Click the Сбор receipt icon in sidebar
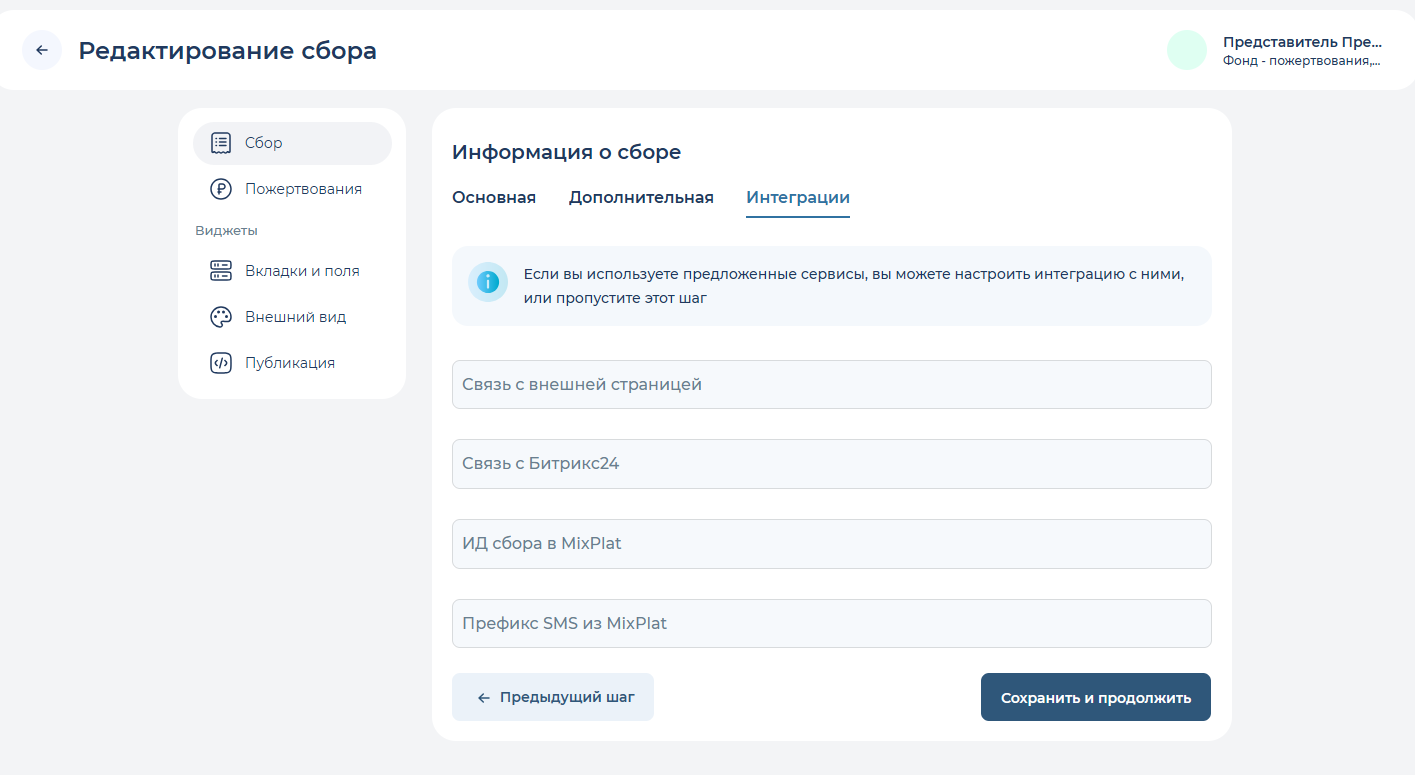 point(221,143)
